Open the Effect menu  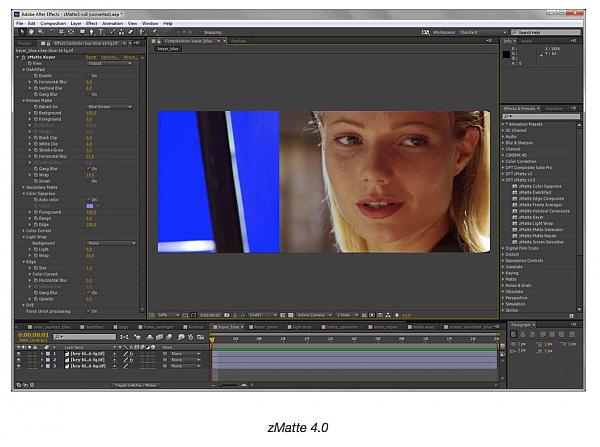point(91,23)
